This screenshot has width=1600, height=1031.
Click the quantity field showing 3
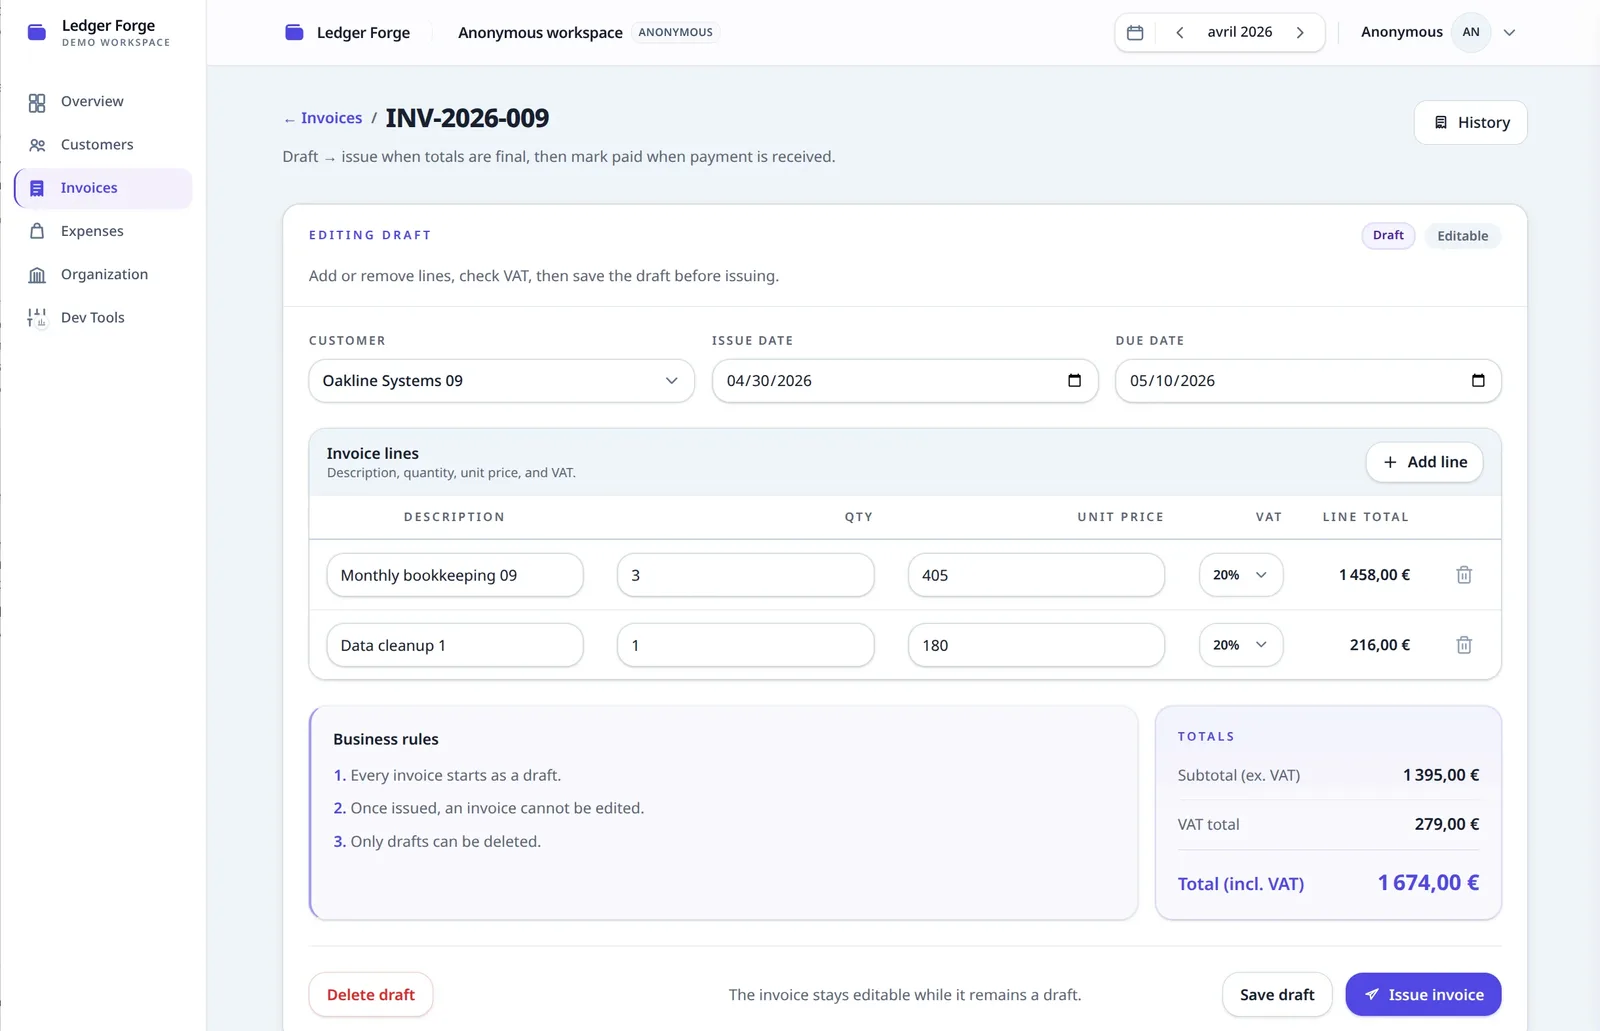click(746, 575)
